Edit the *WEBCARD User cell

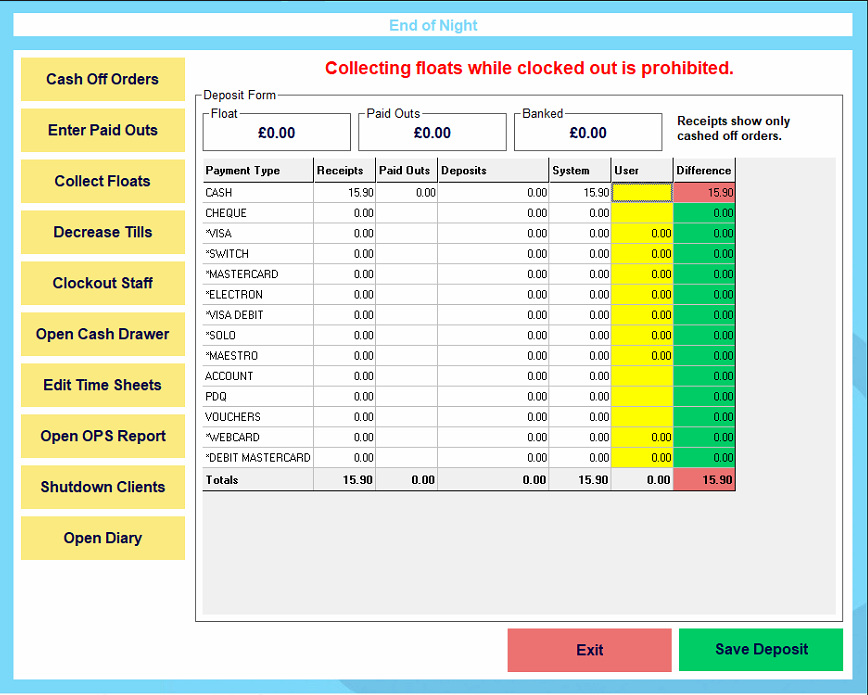coord(642,437)
